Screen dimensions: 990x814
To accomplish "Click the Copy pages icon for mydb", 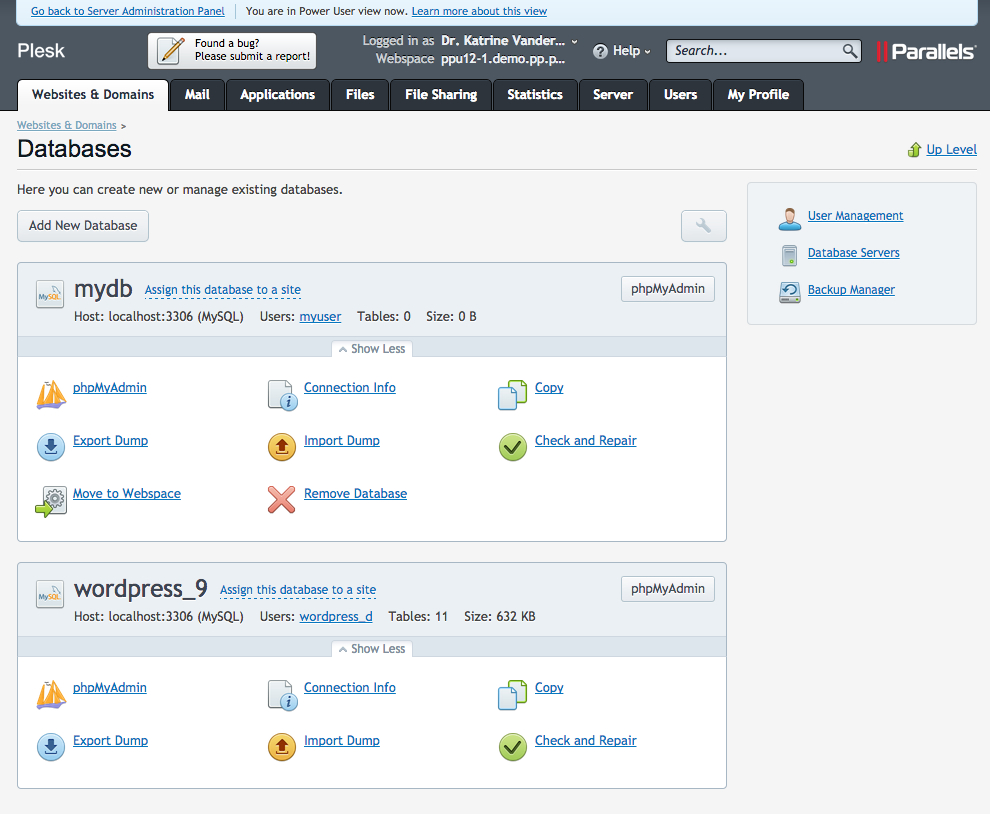I will coord(512,395).
